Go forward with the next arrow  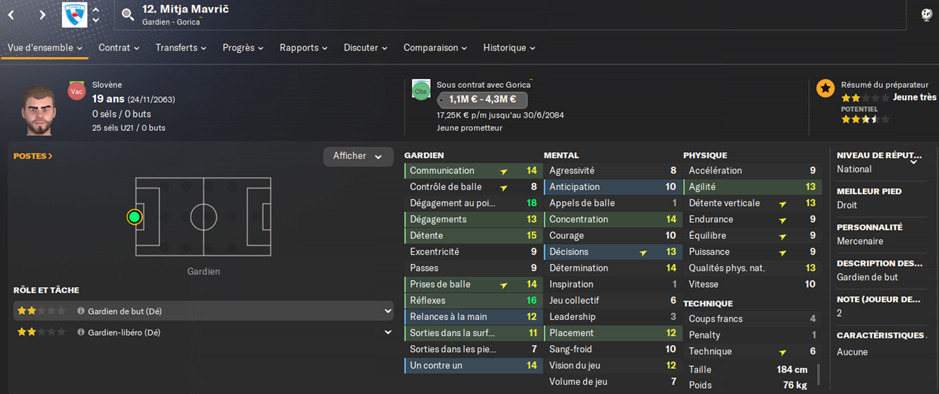coord(42,14)
